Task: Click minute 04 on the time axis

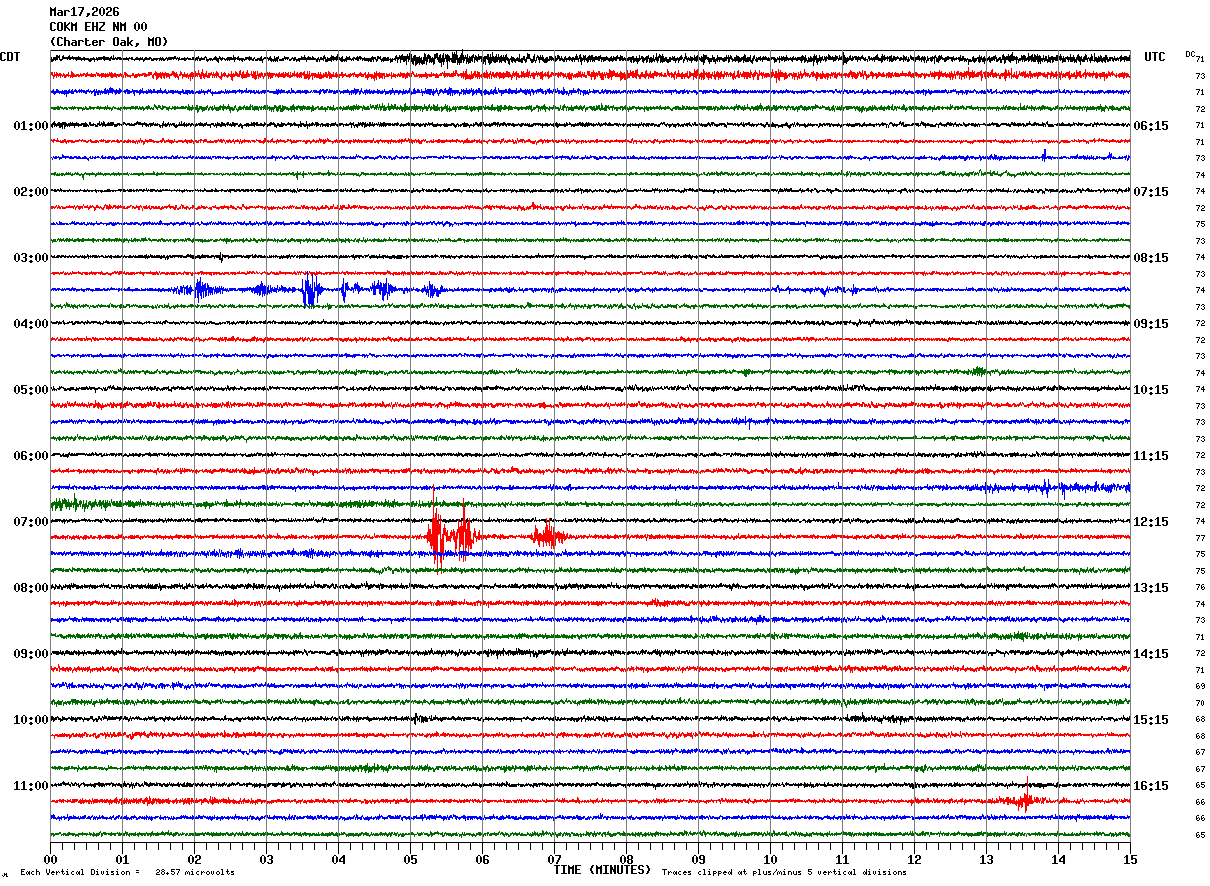Action: pos(338,859)
